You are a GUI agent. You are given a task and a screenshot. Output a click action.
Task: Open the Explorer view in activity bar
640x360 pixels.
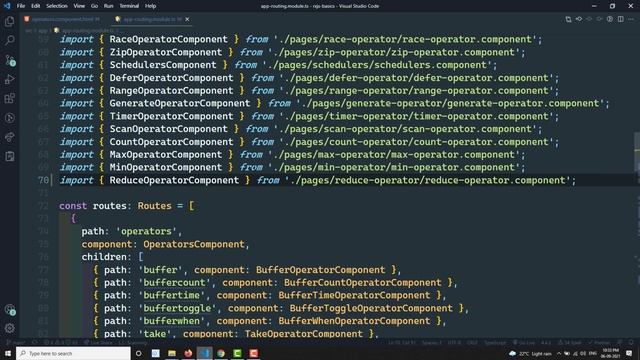coord(9,22)
